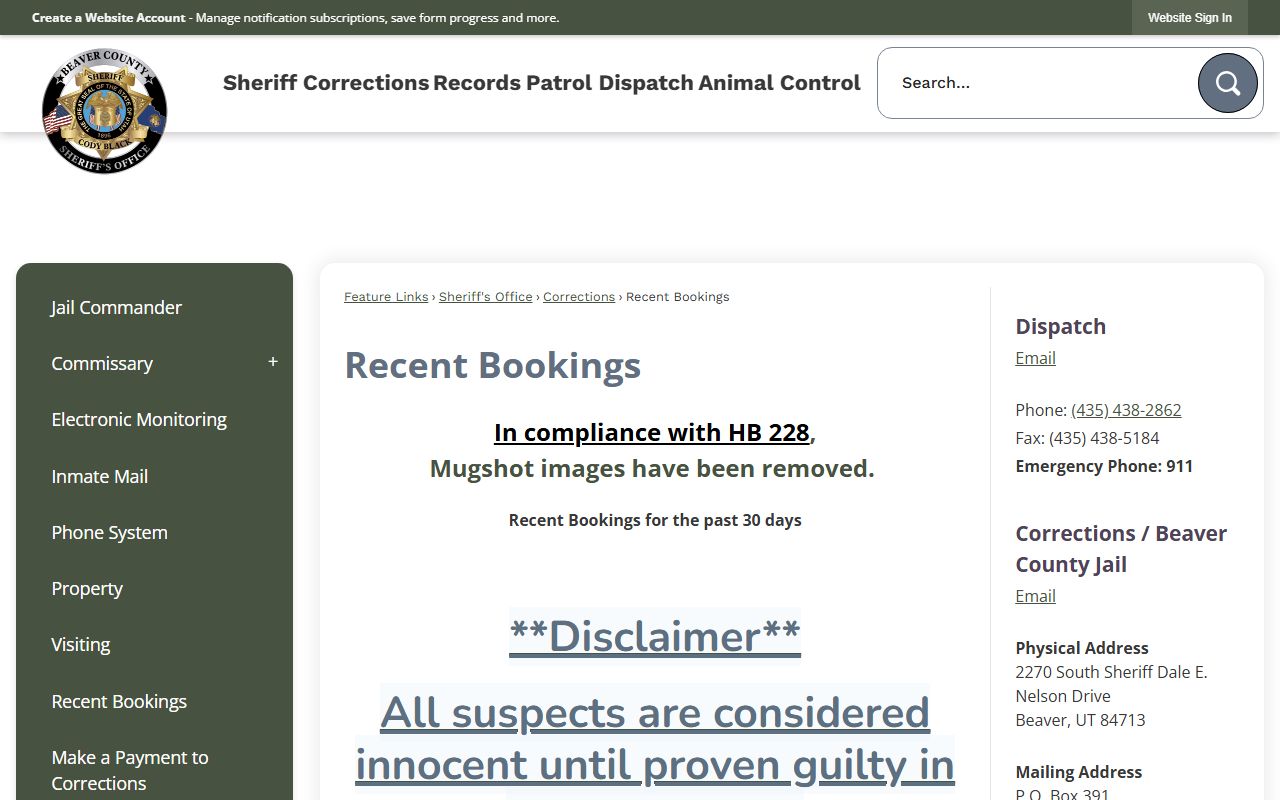Open the Sheriff menu
The width and height of the screenshot is (1280, 800).
click(260, 83)
